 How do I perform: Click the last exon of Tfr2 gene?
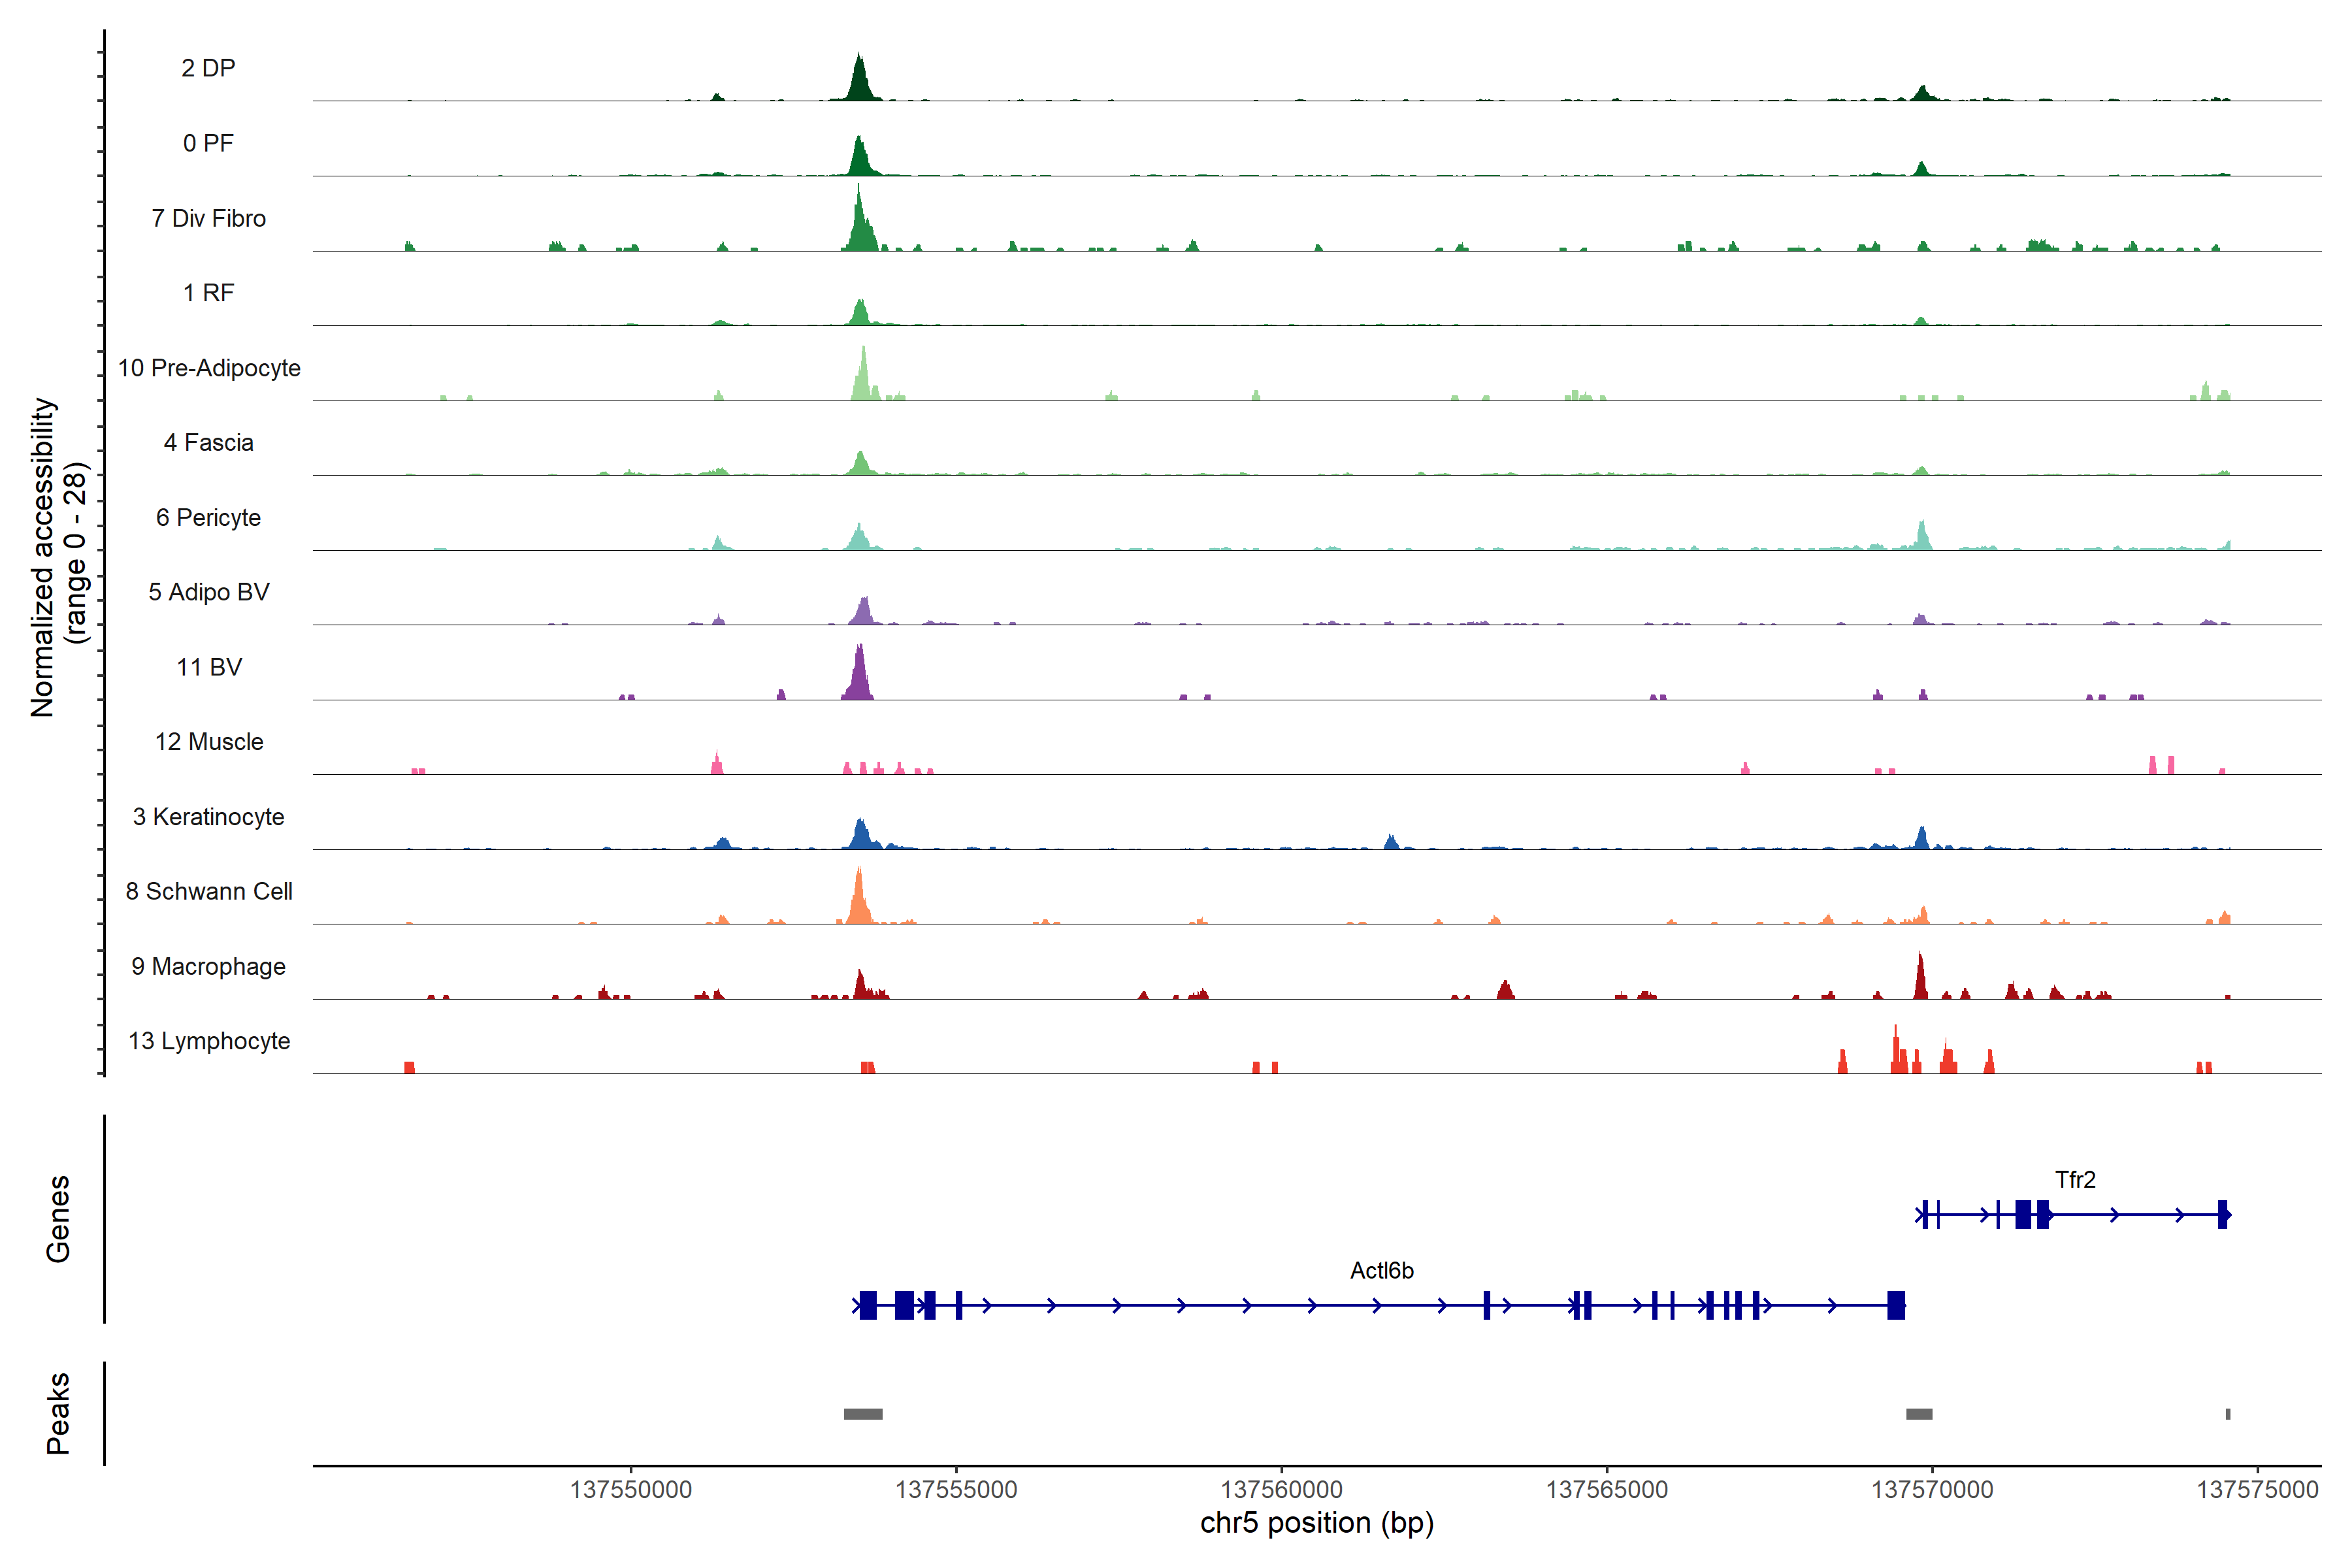(x=2222, y=1215)
